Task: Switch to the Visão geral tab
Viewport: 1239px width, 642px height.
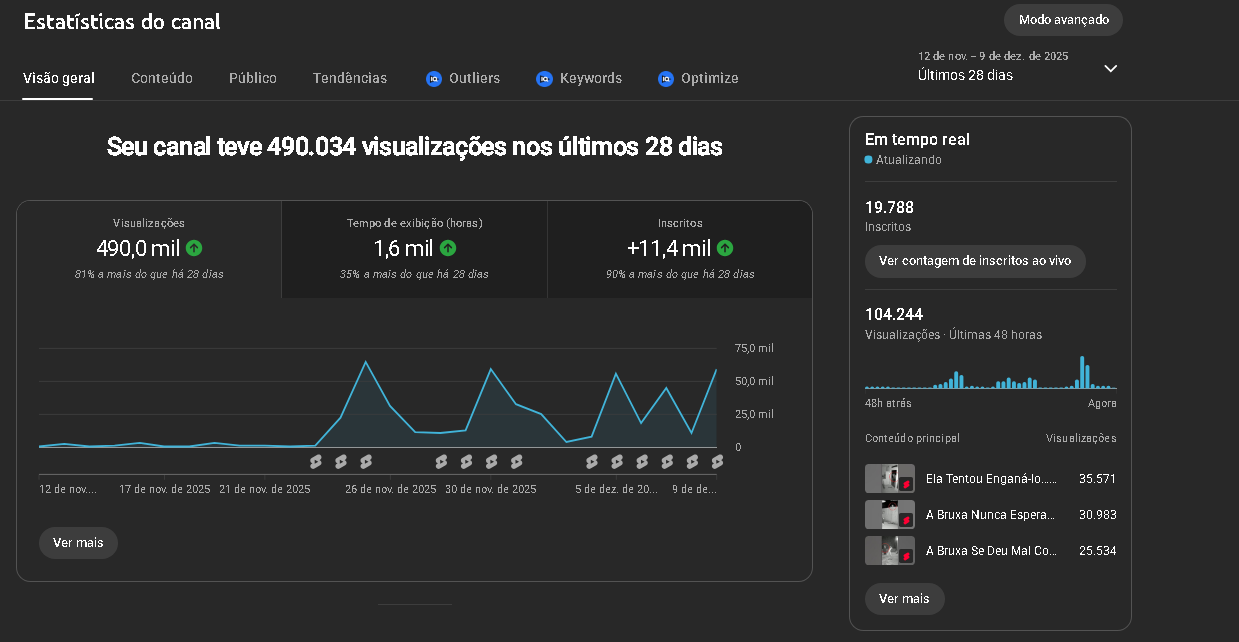Action: (x=58, y=78)
